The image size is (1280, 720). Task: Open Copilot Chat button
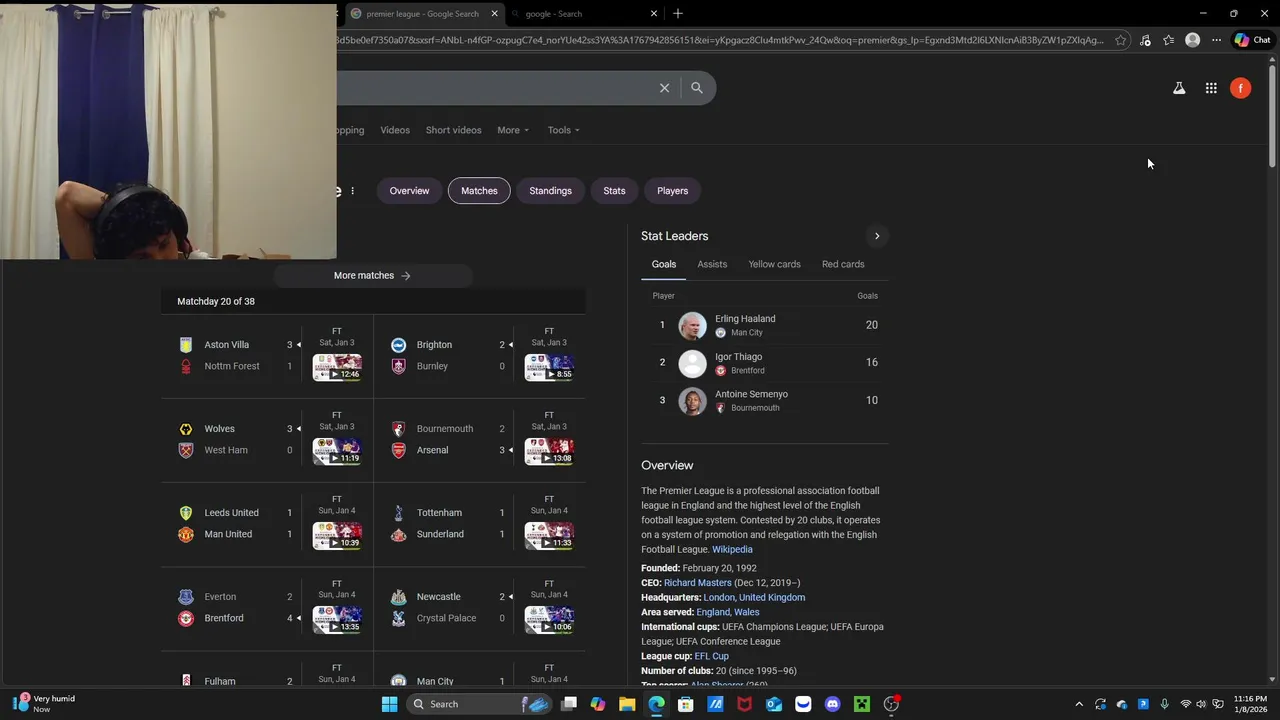(1252, 40)
